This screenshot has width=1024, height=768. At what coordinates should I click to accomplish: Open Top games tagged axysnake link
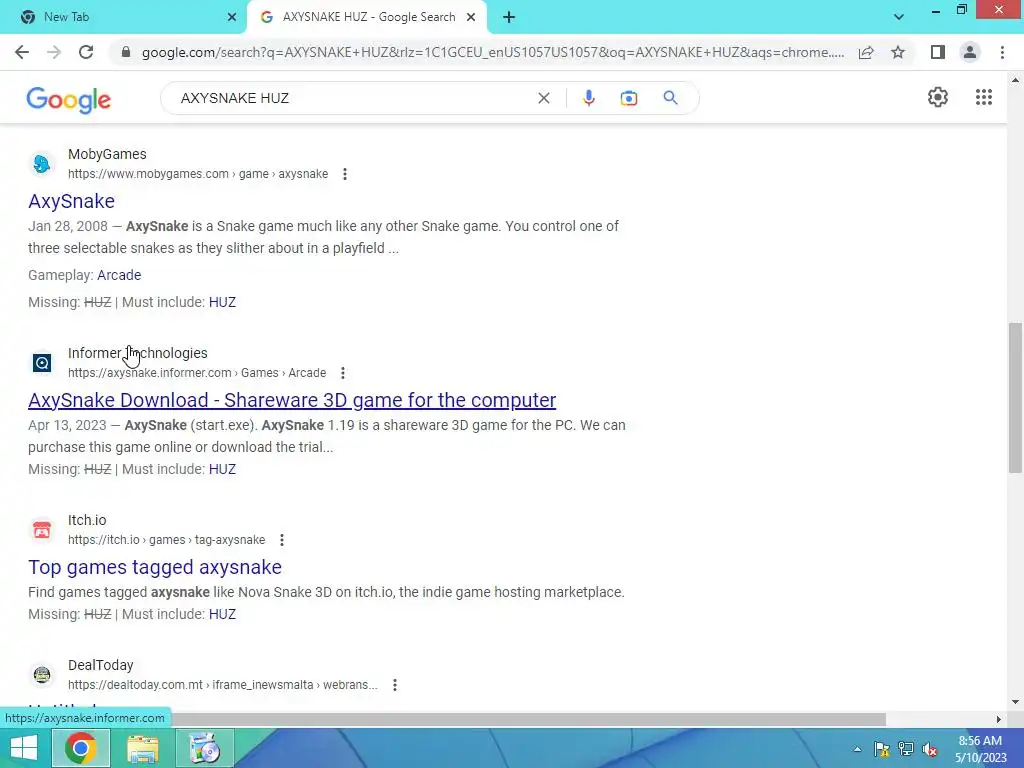pyautogui.click(x=155, y=567)
